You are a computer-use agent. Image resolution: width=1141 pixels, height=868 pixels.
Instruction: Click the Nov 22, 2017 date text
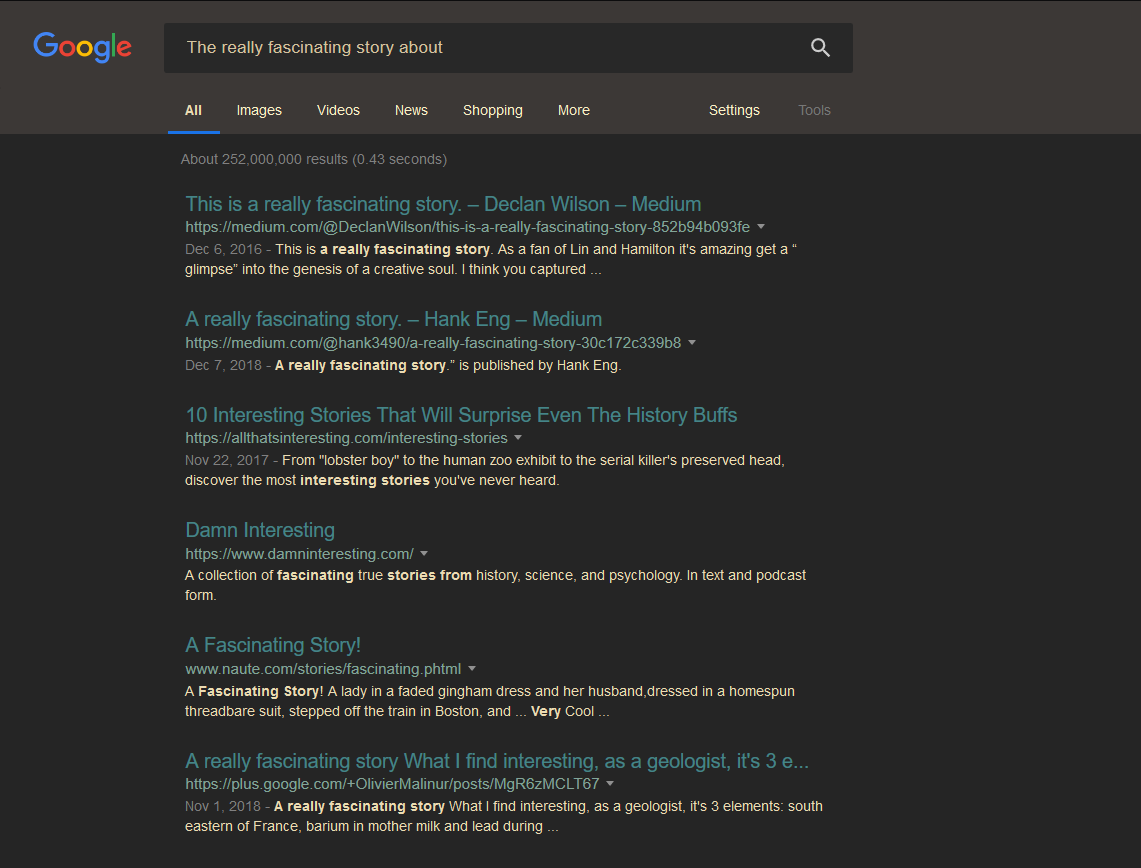(227, 460)
